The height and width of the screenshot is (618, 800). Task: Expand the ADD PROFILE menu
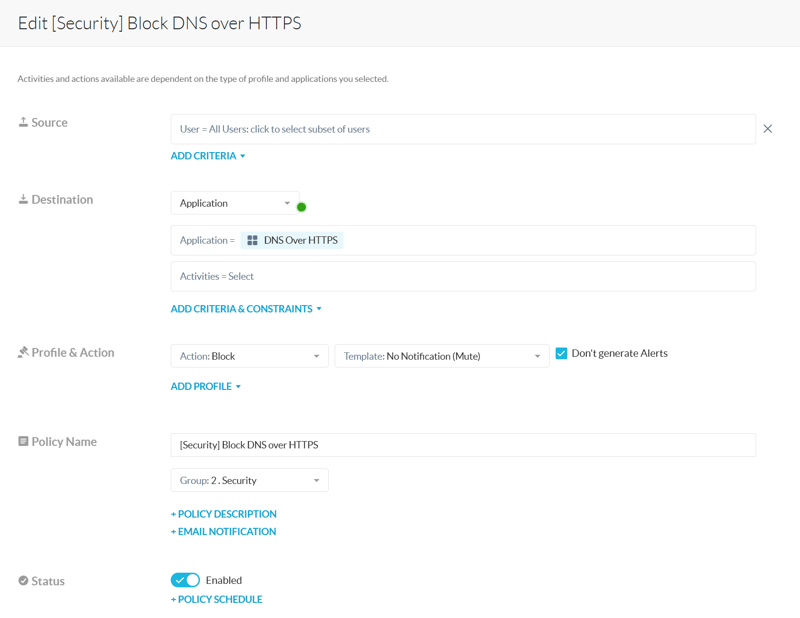tap(205, 386)
